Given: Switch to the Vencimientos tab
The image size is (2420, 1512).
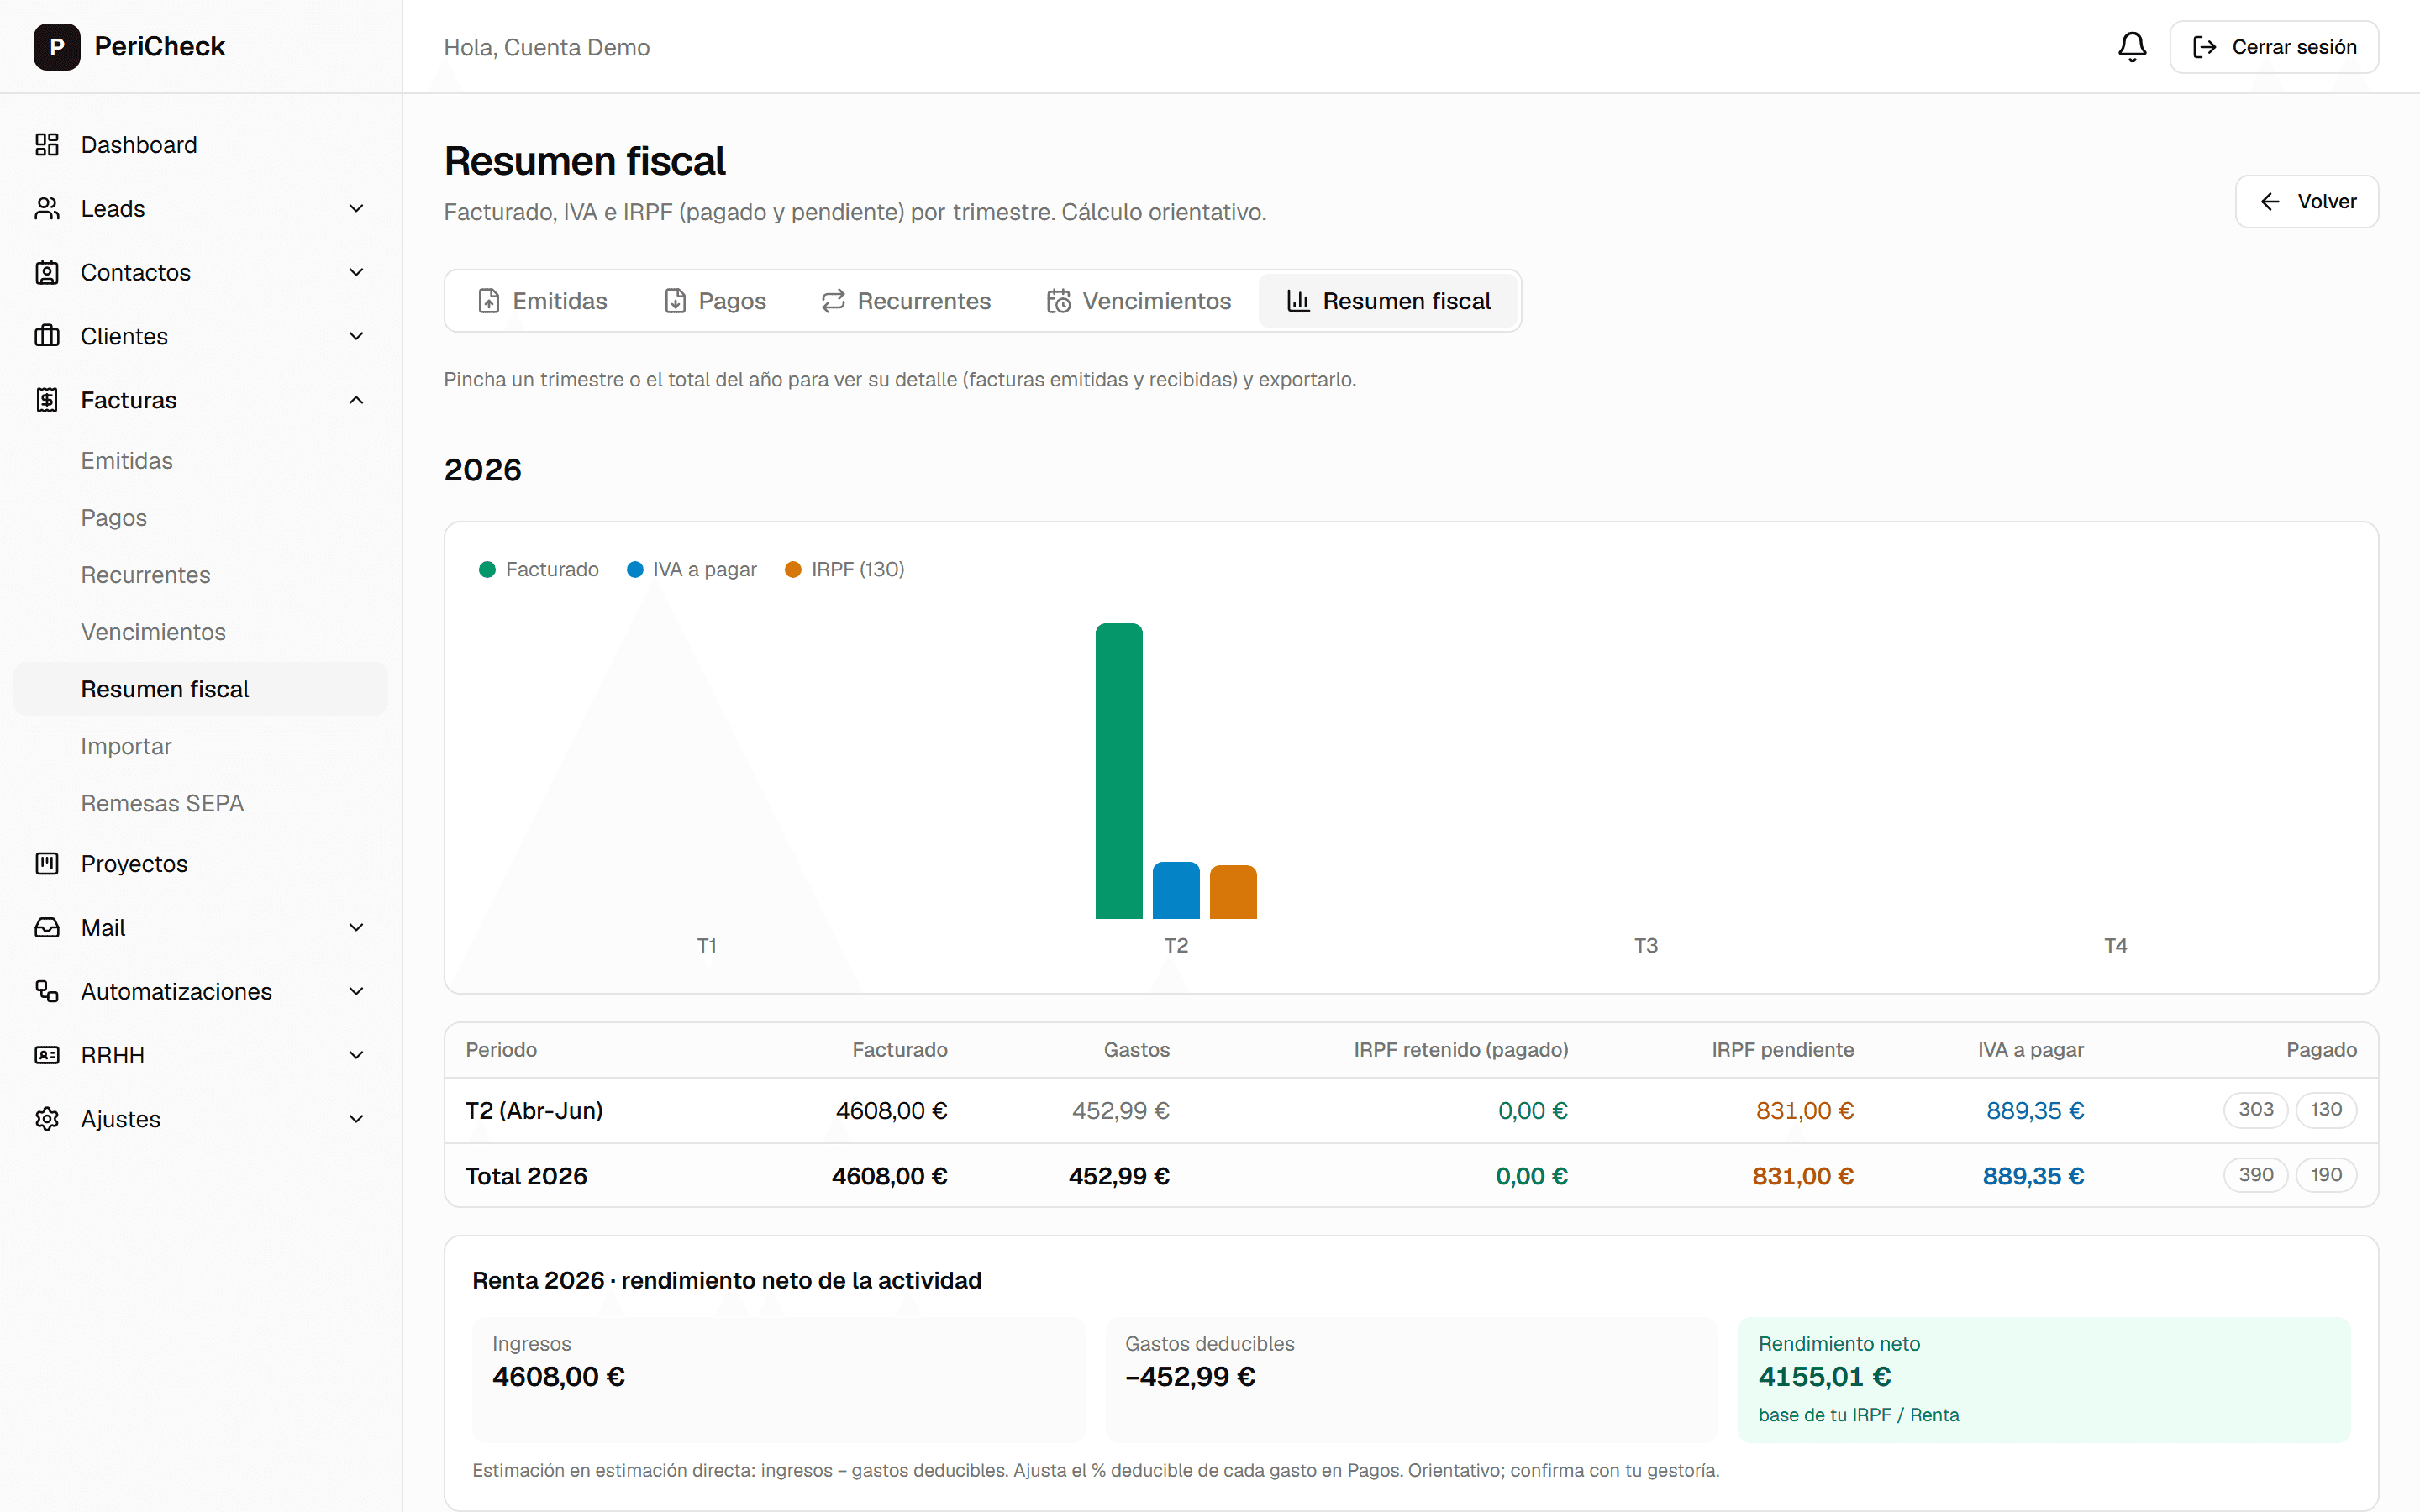Looking at the screenshot, I should click(1138, 301).
